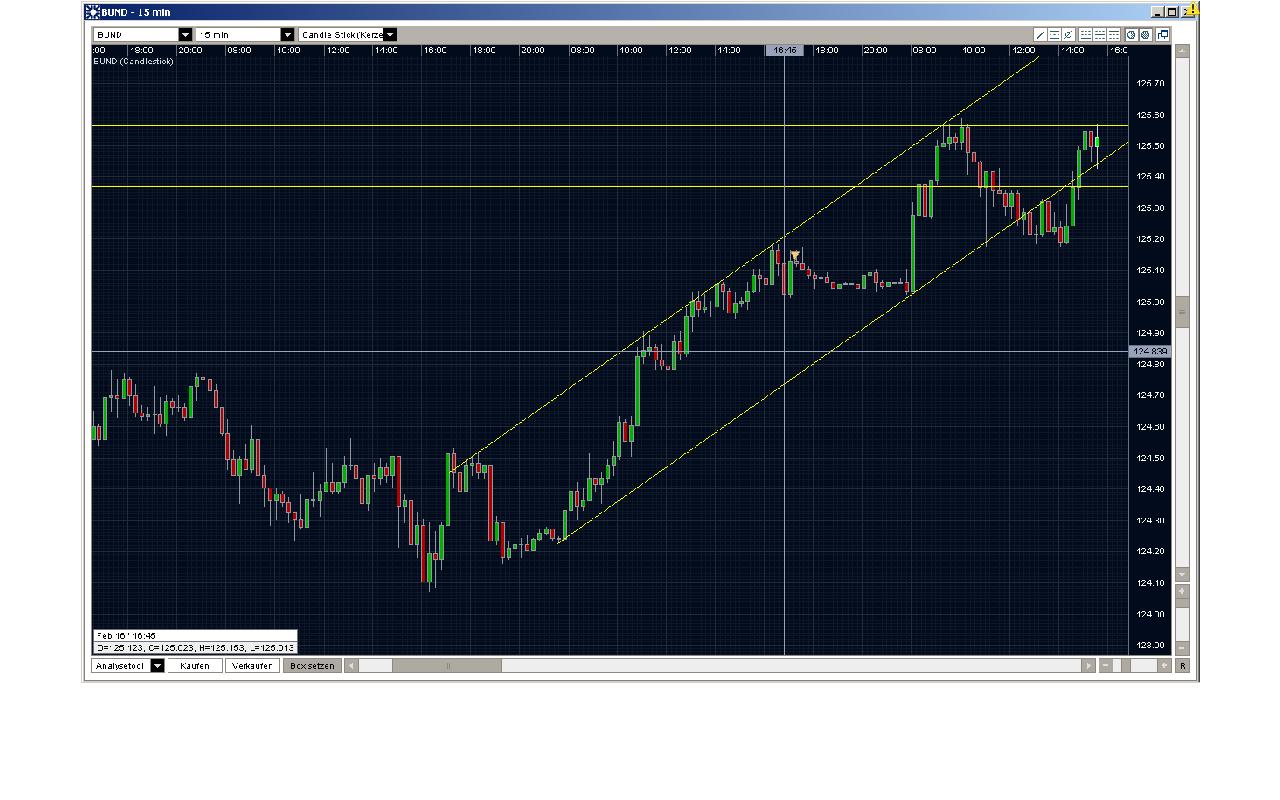Select the crossed line delete tool
Screen dimensions: 1280x800
1068,34
